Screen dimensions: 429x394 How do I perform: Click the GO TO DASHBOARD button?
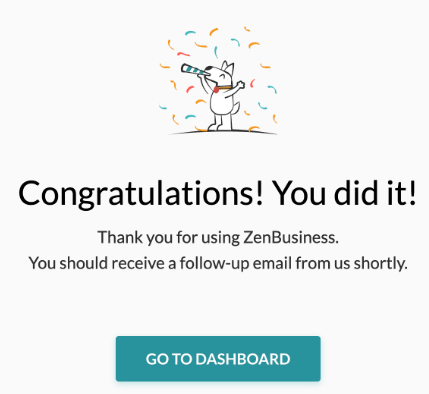coord(218,359)
